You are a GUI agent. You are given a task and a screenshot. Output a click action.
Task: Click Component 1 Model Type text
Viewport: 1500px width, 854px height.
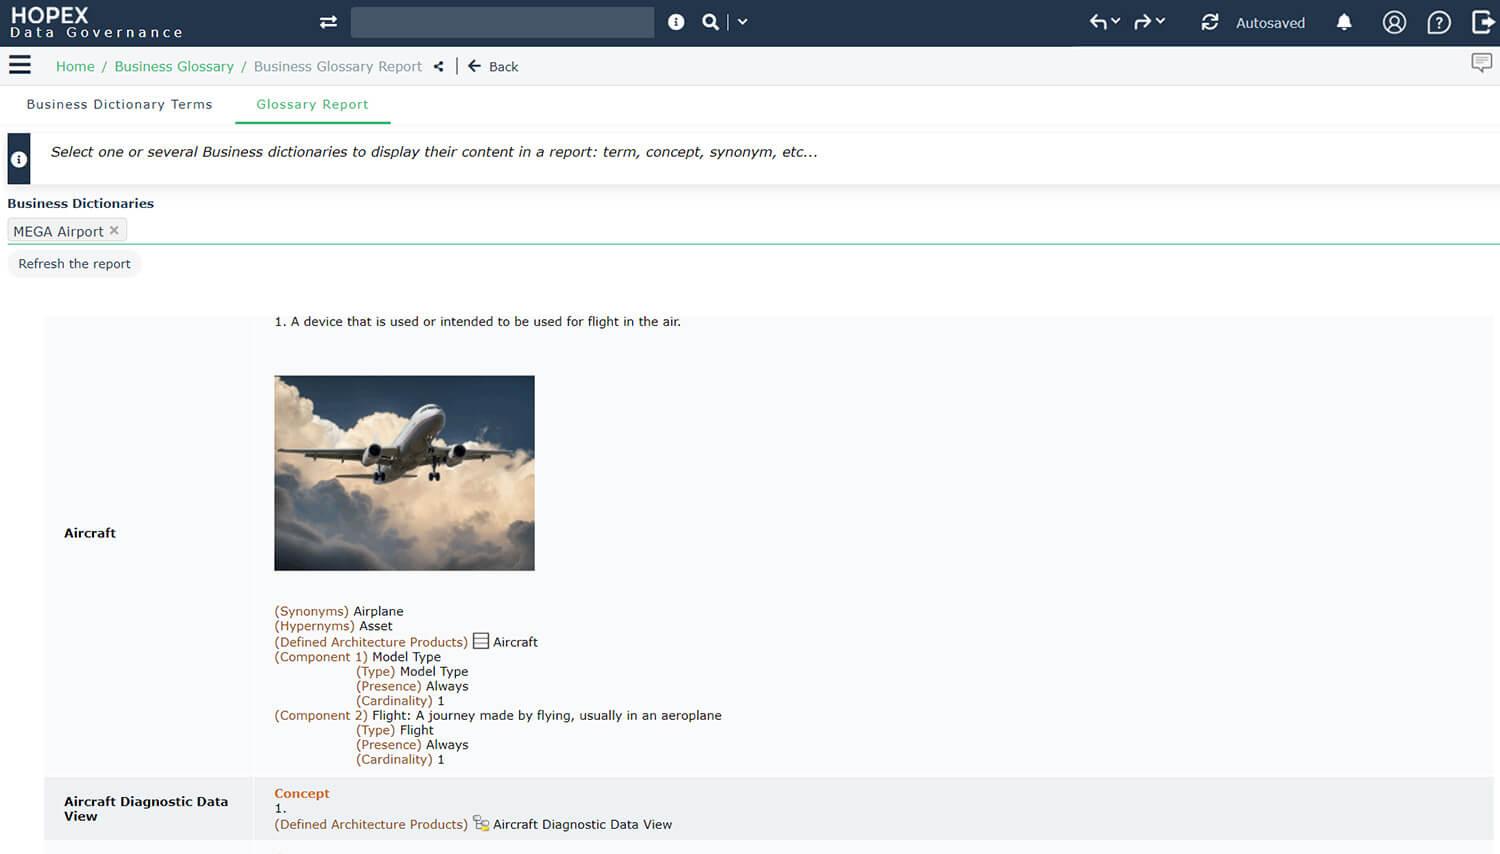[x=406, y=657]
